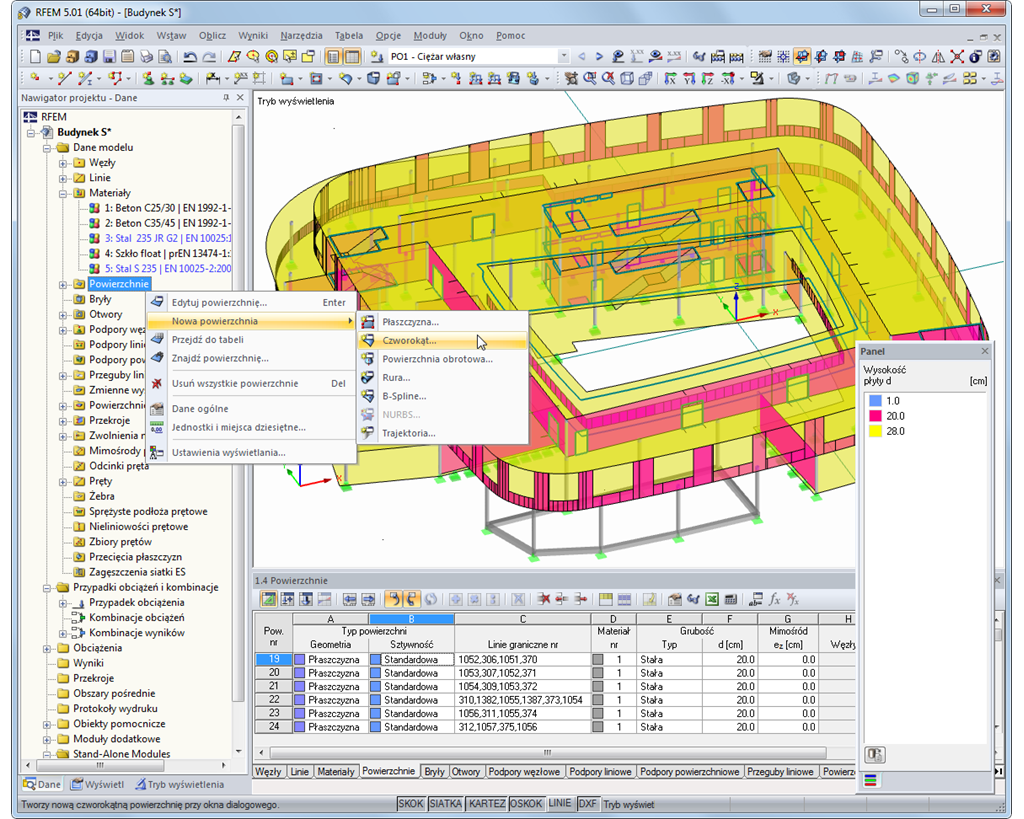Expand the Moduły dodatkowe tree node
Image resolution: width=1024 pixels, height=819 pixels.
click(x=47, y=739)
